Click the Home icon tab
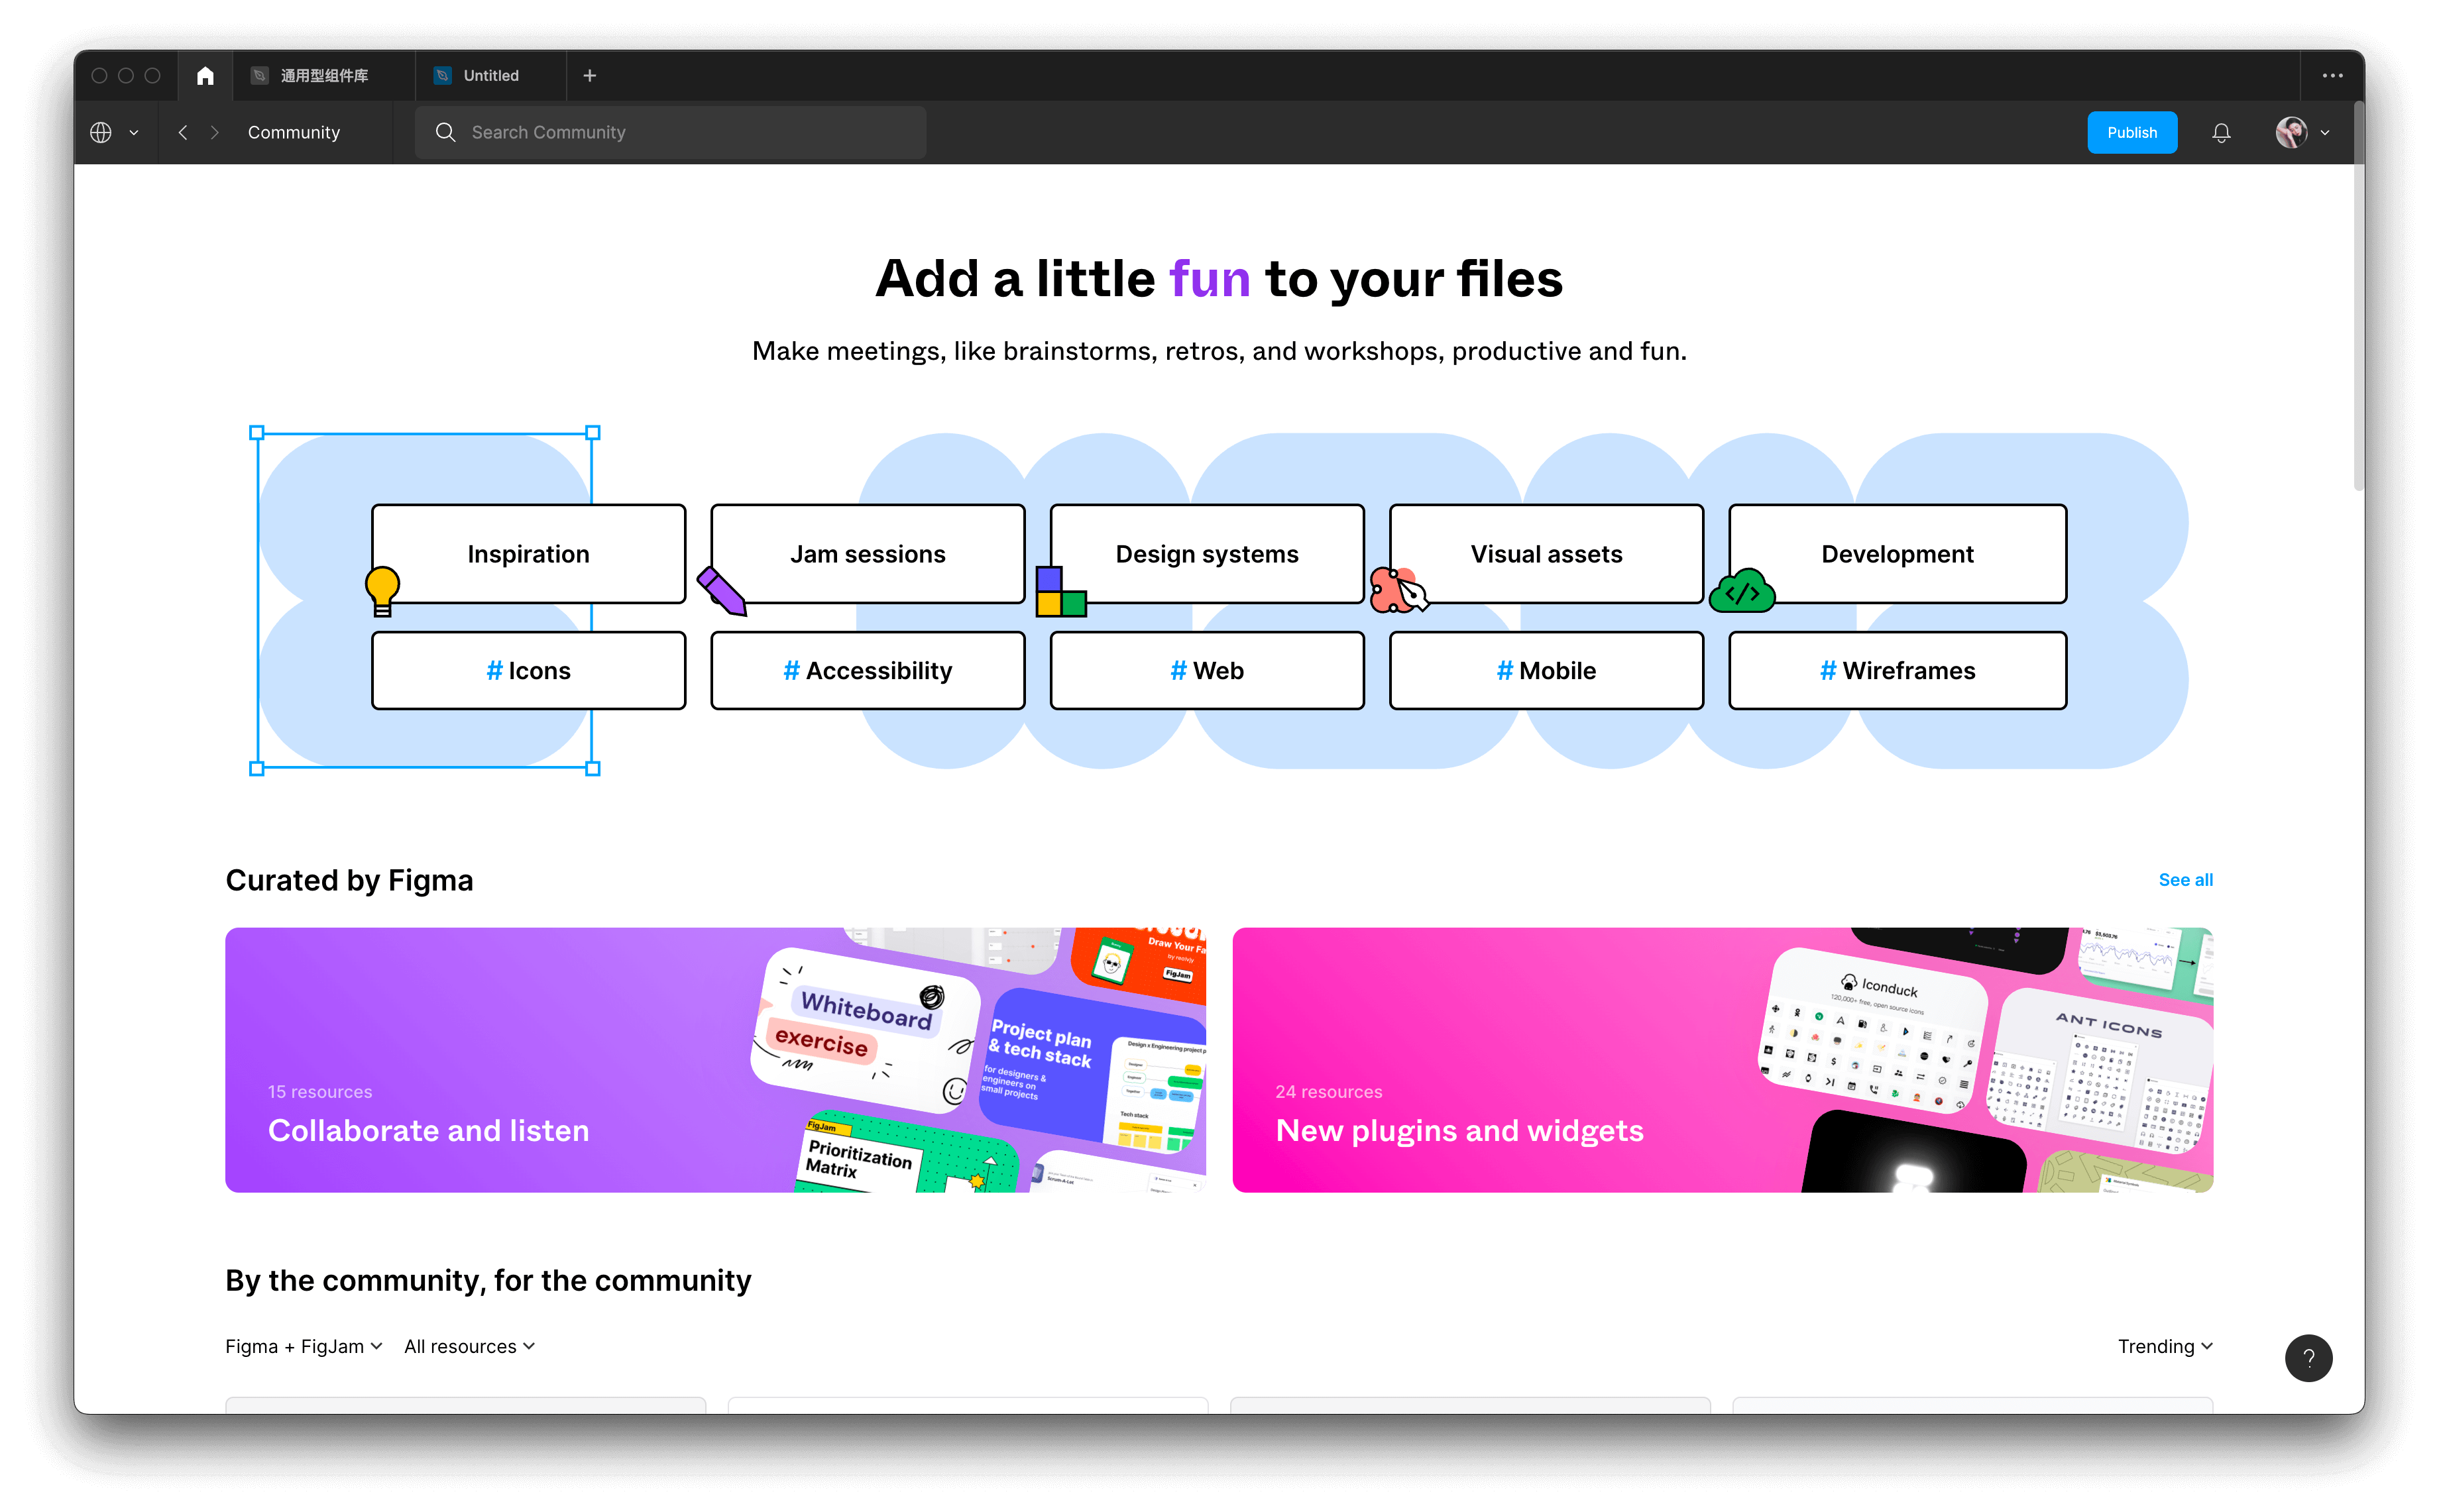Image resolution: width=2439 pixels, height=1512 pixels. pos(205,76)
